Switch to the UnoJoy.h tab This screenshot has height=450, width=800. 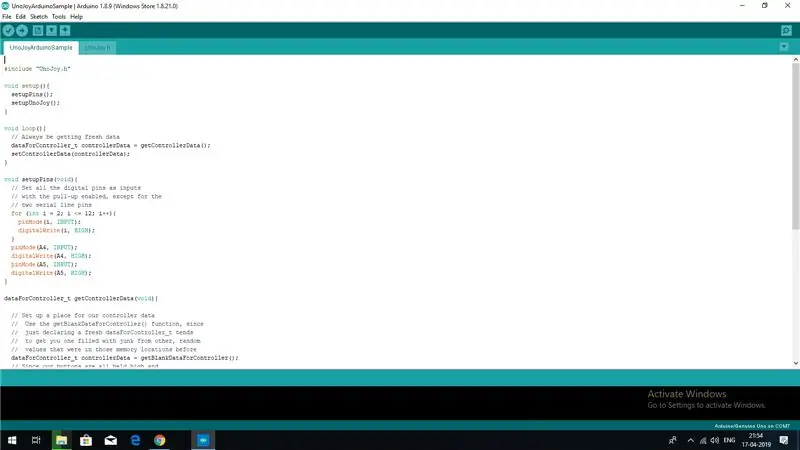click(x=97, y=47)
